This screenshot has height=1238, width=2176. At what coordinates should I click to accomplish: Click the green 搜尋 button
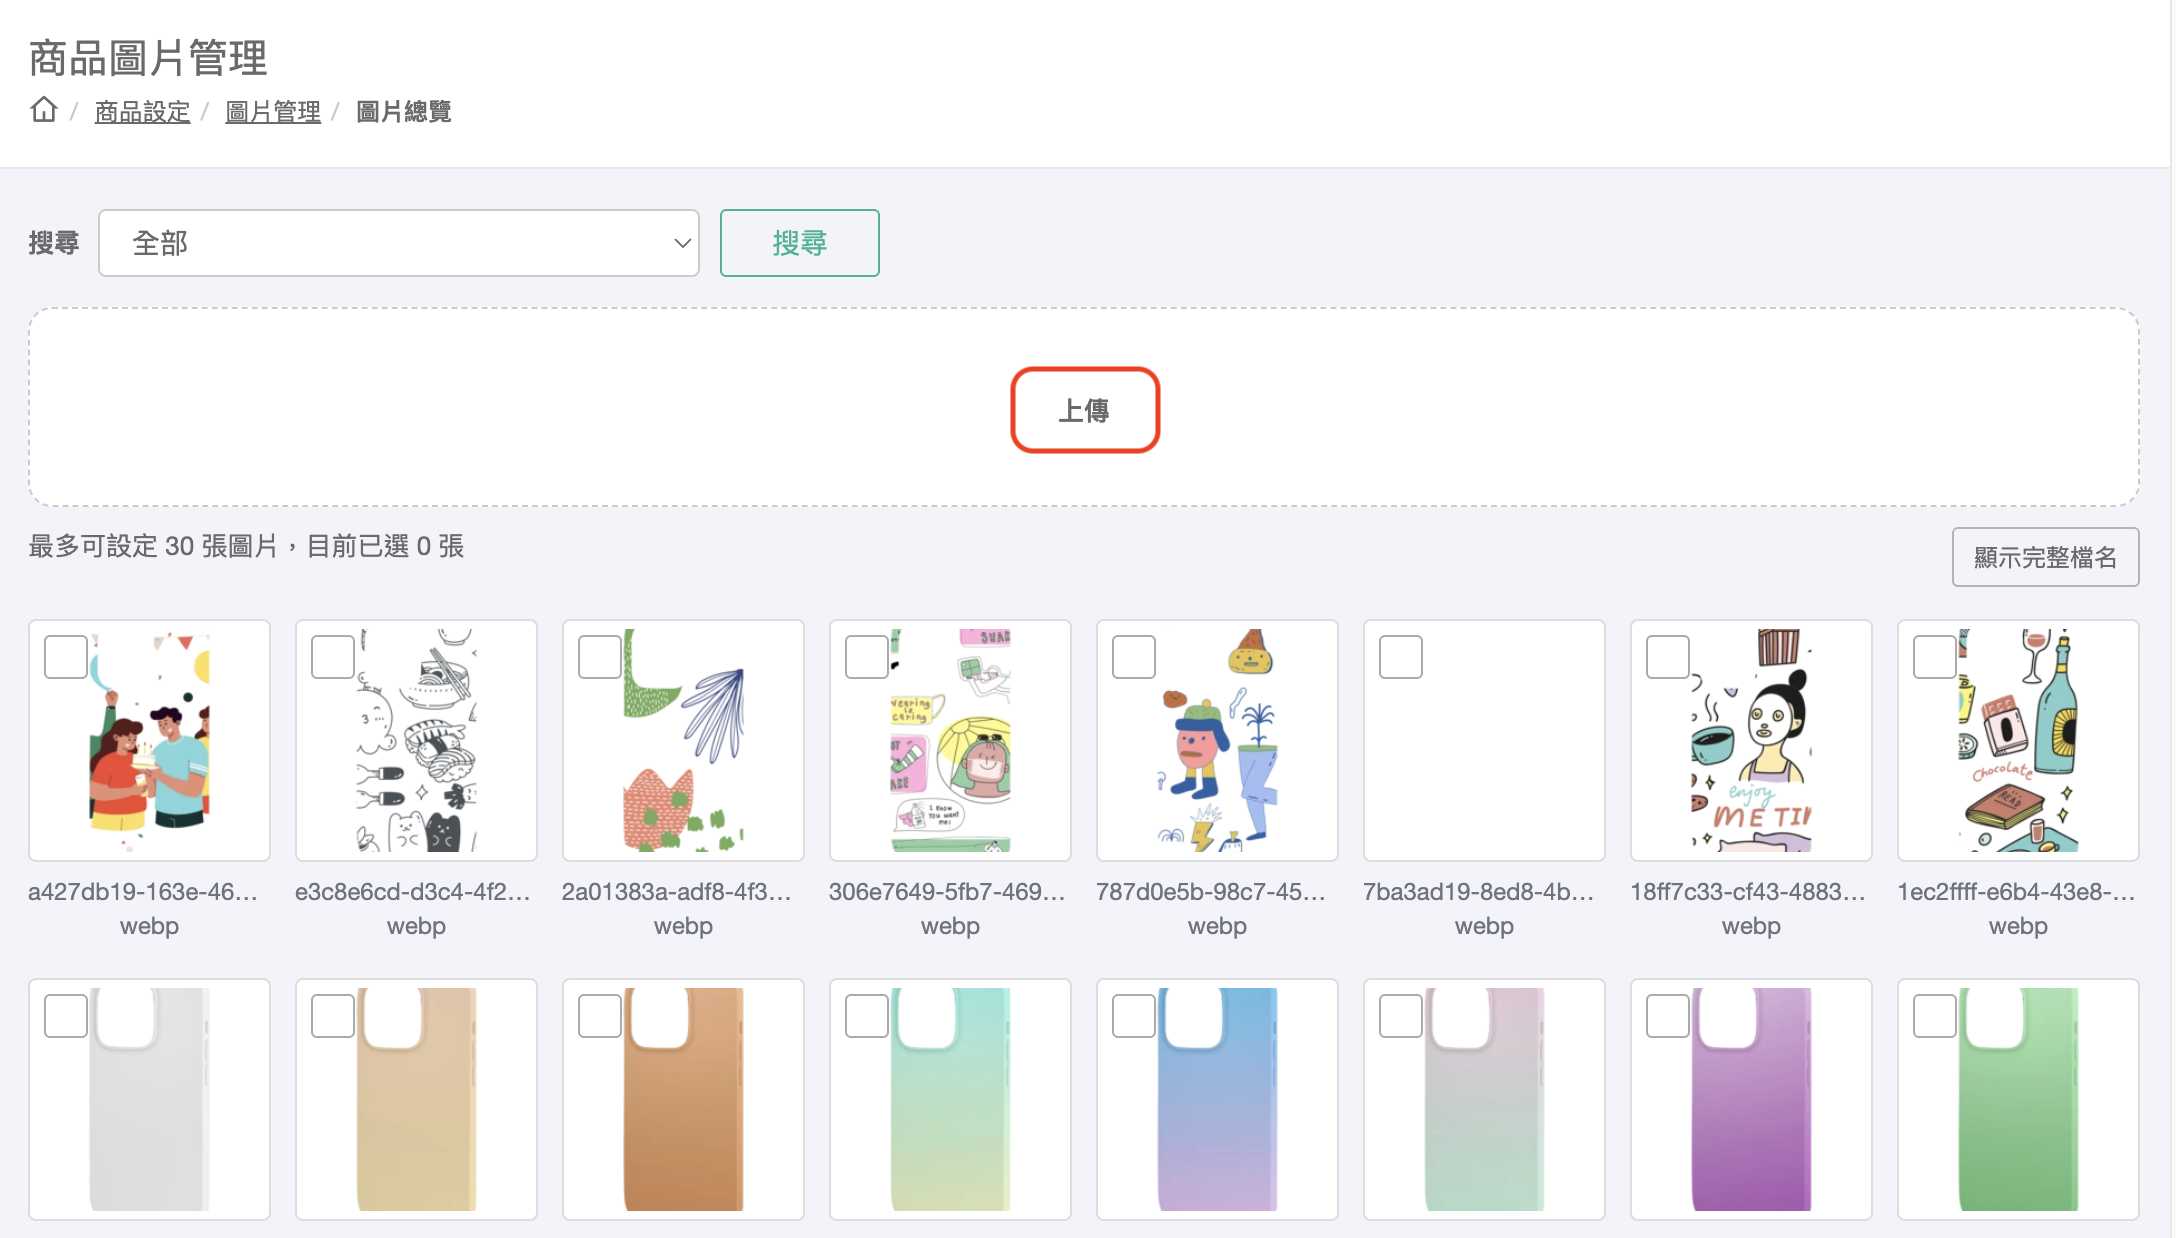click(799, 243)
